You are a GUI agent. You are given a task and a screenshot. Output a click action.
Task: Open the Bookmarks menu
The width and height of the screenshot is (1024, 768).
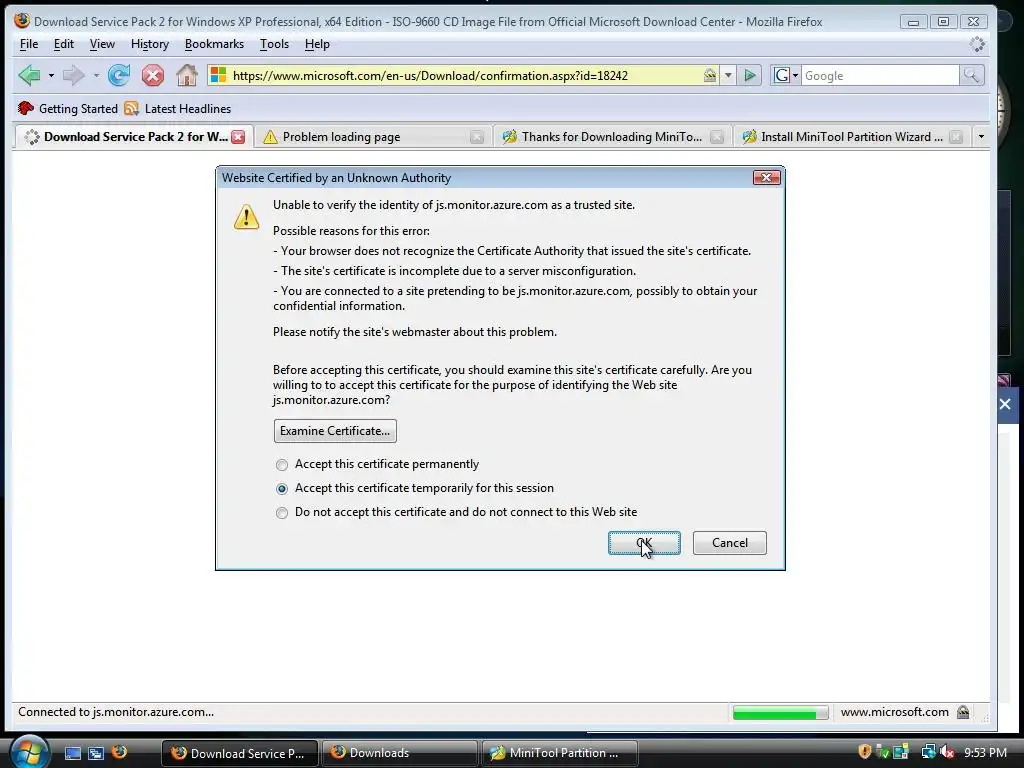(214, 44)
